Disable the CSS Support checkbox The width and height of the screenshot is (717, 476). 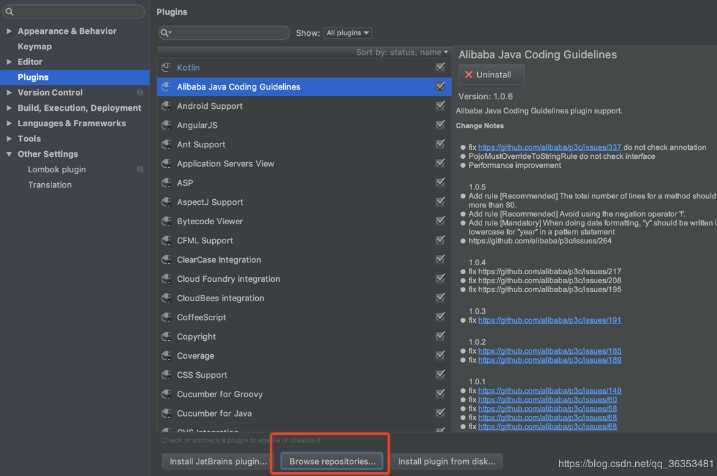click(440, 374)
